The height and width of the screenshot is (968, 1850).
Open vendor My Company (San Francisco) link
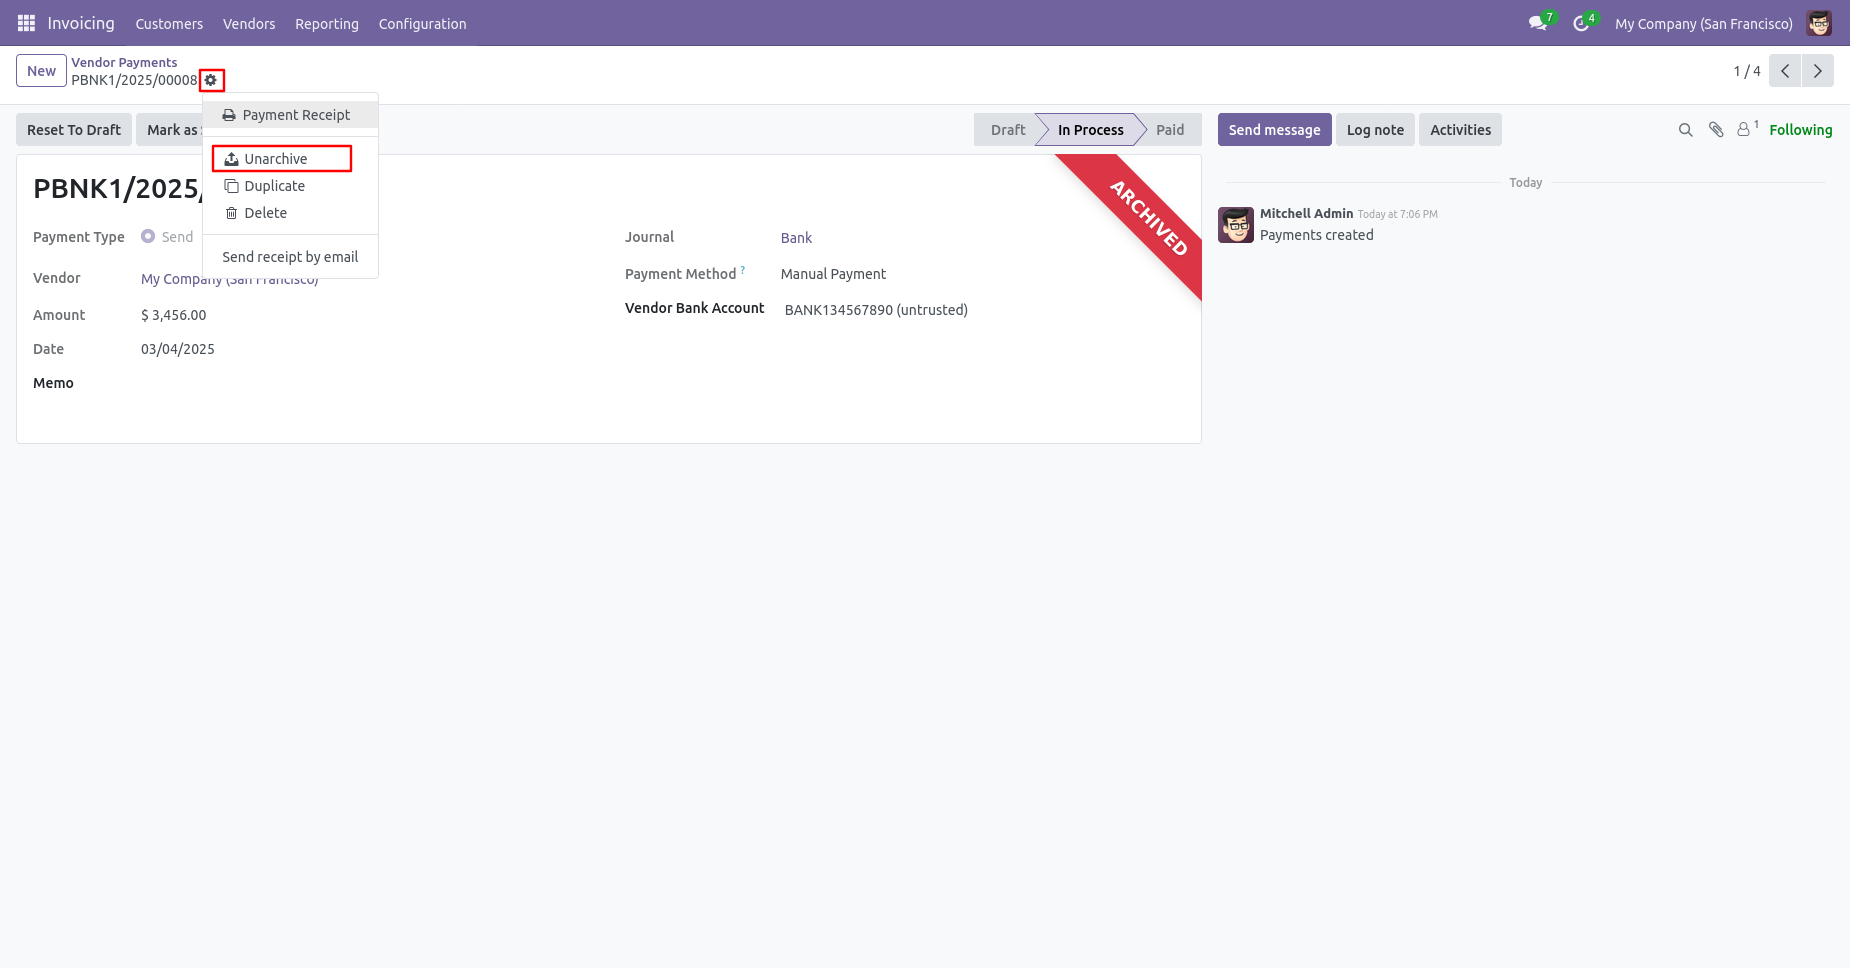pos(230,279)
